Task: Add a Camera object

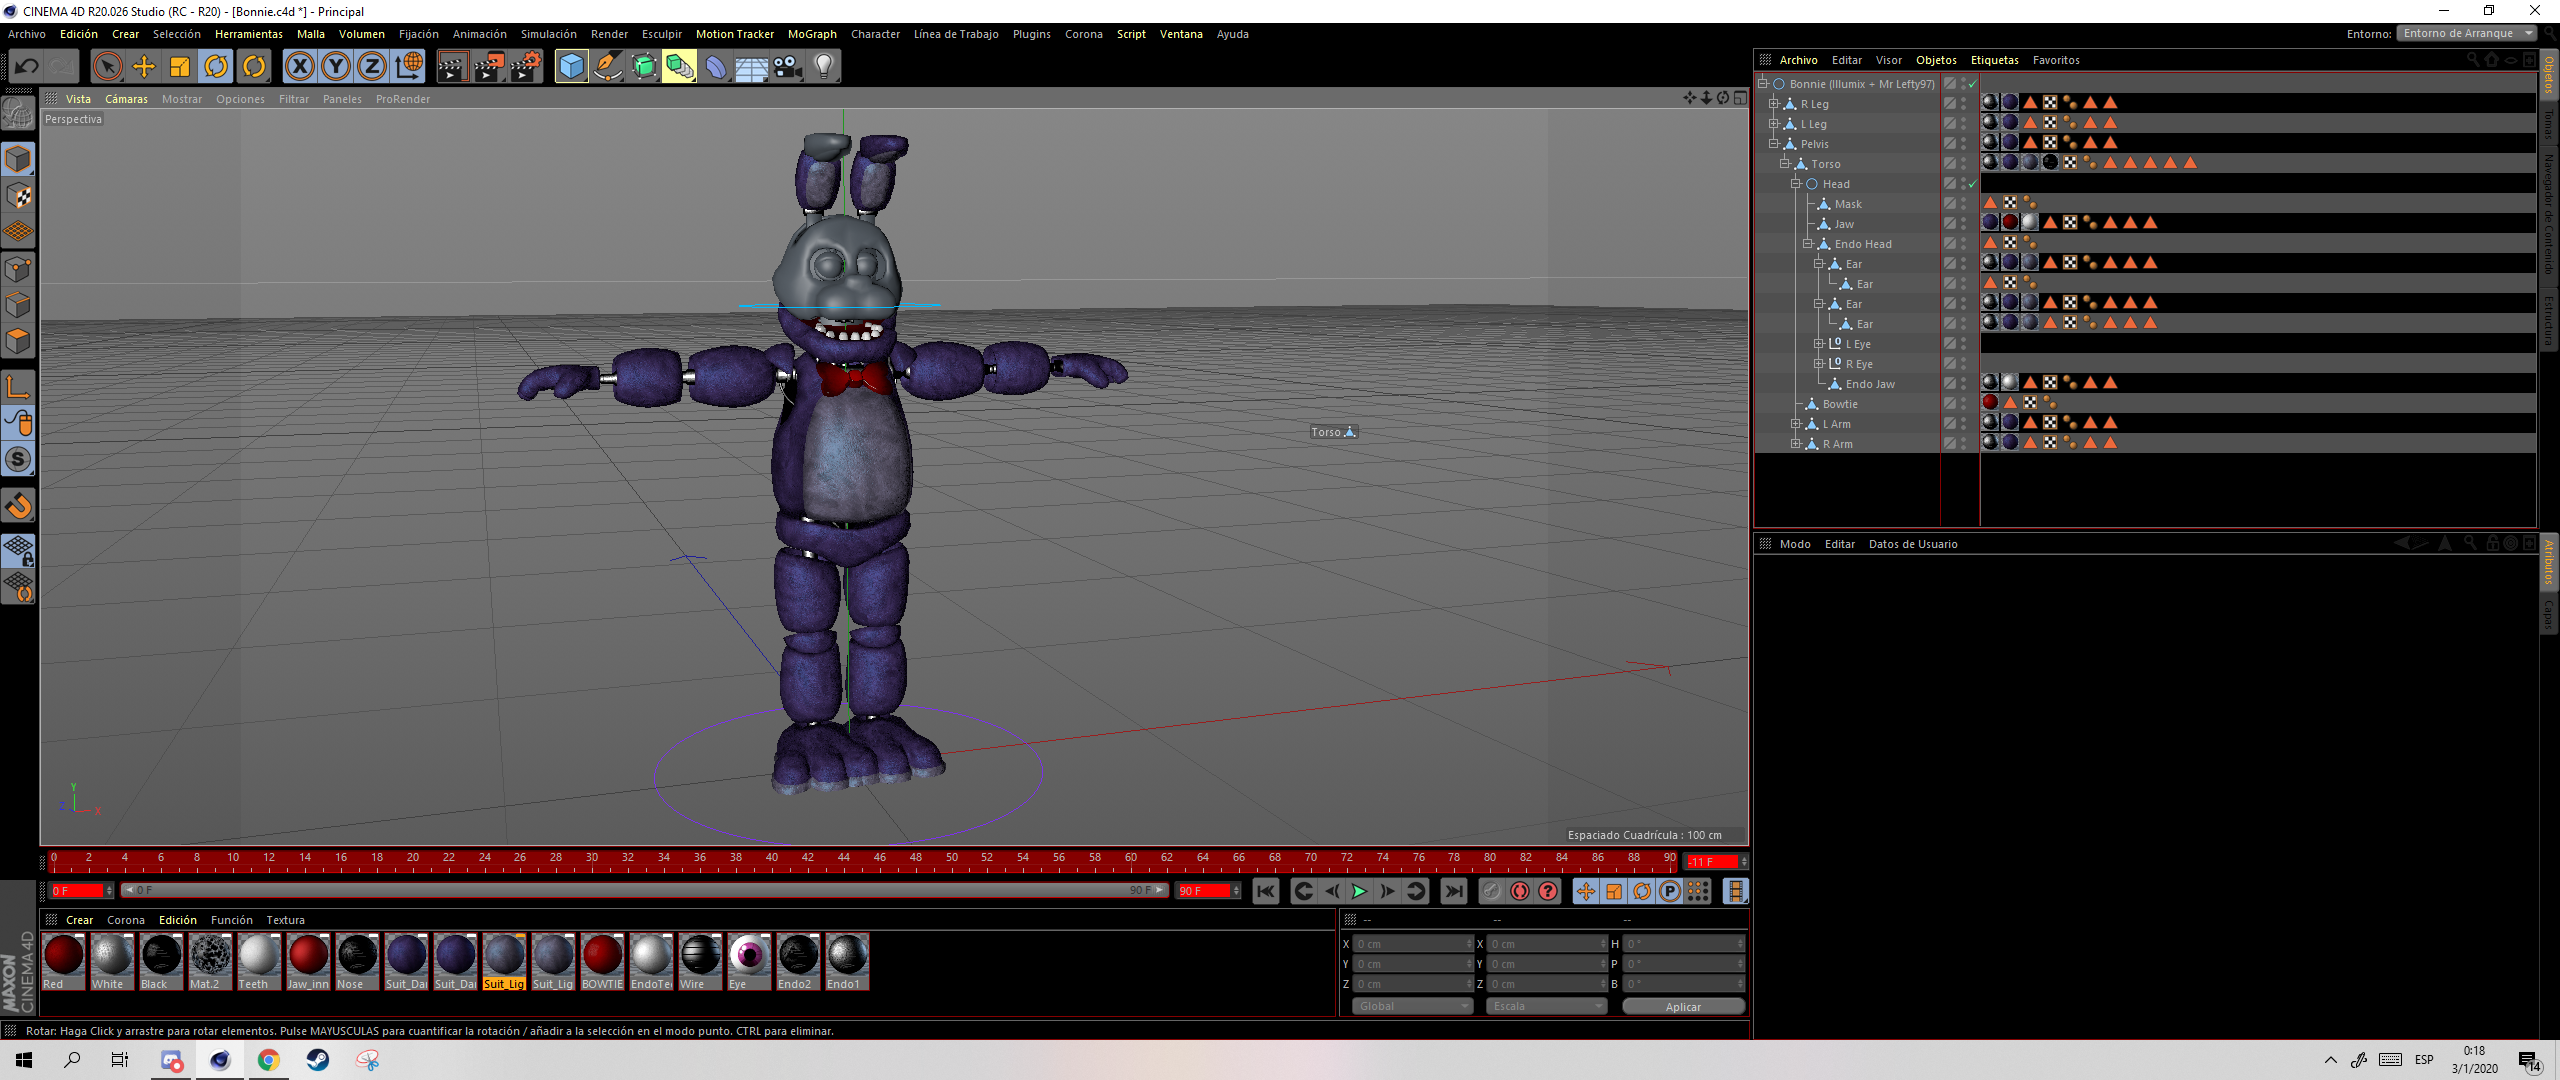Action: (787, 67)
